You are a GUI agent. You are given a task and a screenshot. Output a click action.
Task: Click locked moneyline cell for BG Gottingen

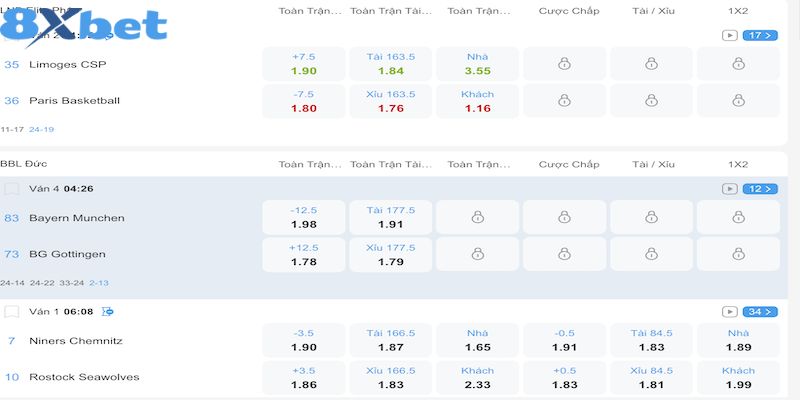478,255
